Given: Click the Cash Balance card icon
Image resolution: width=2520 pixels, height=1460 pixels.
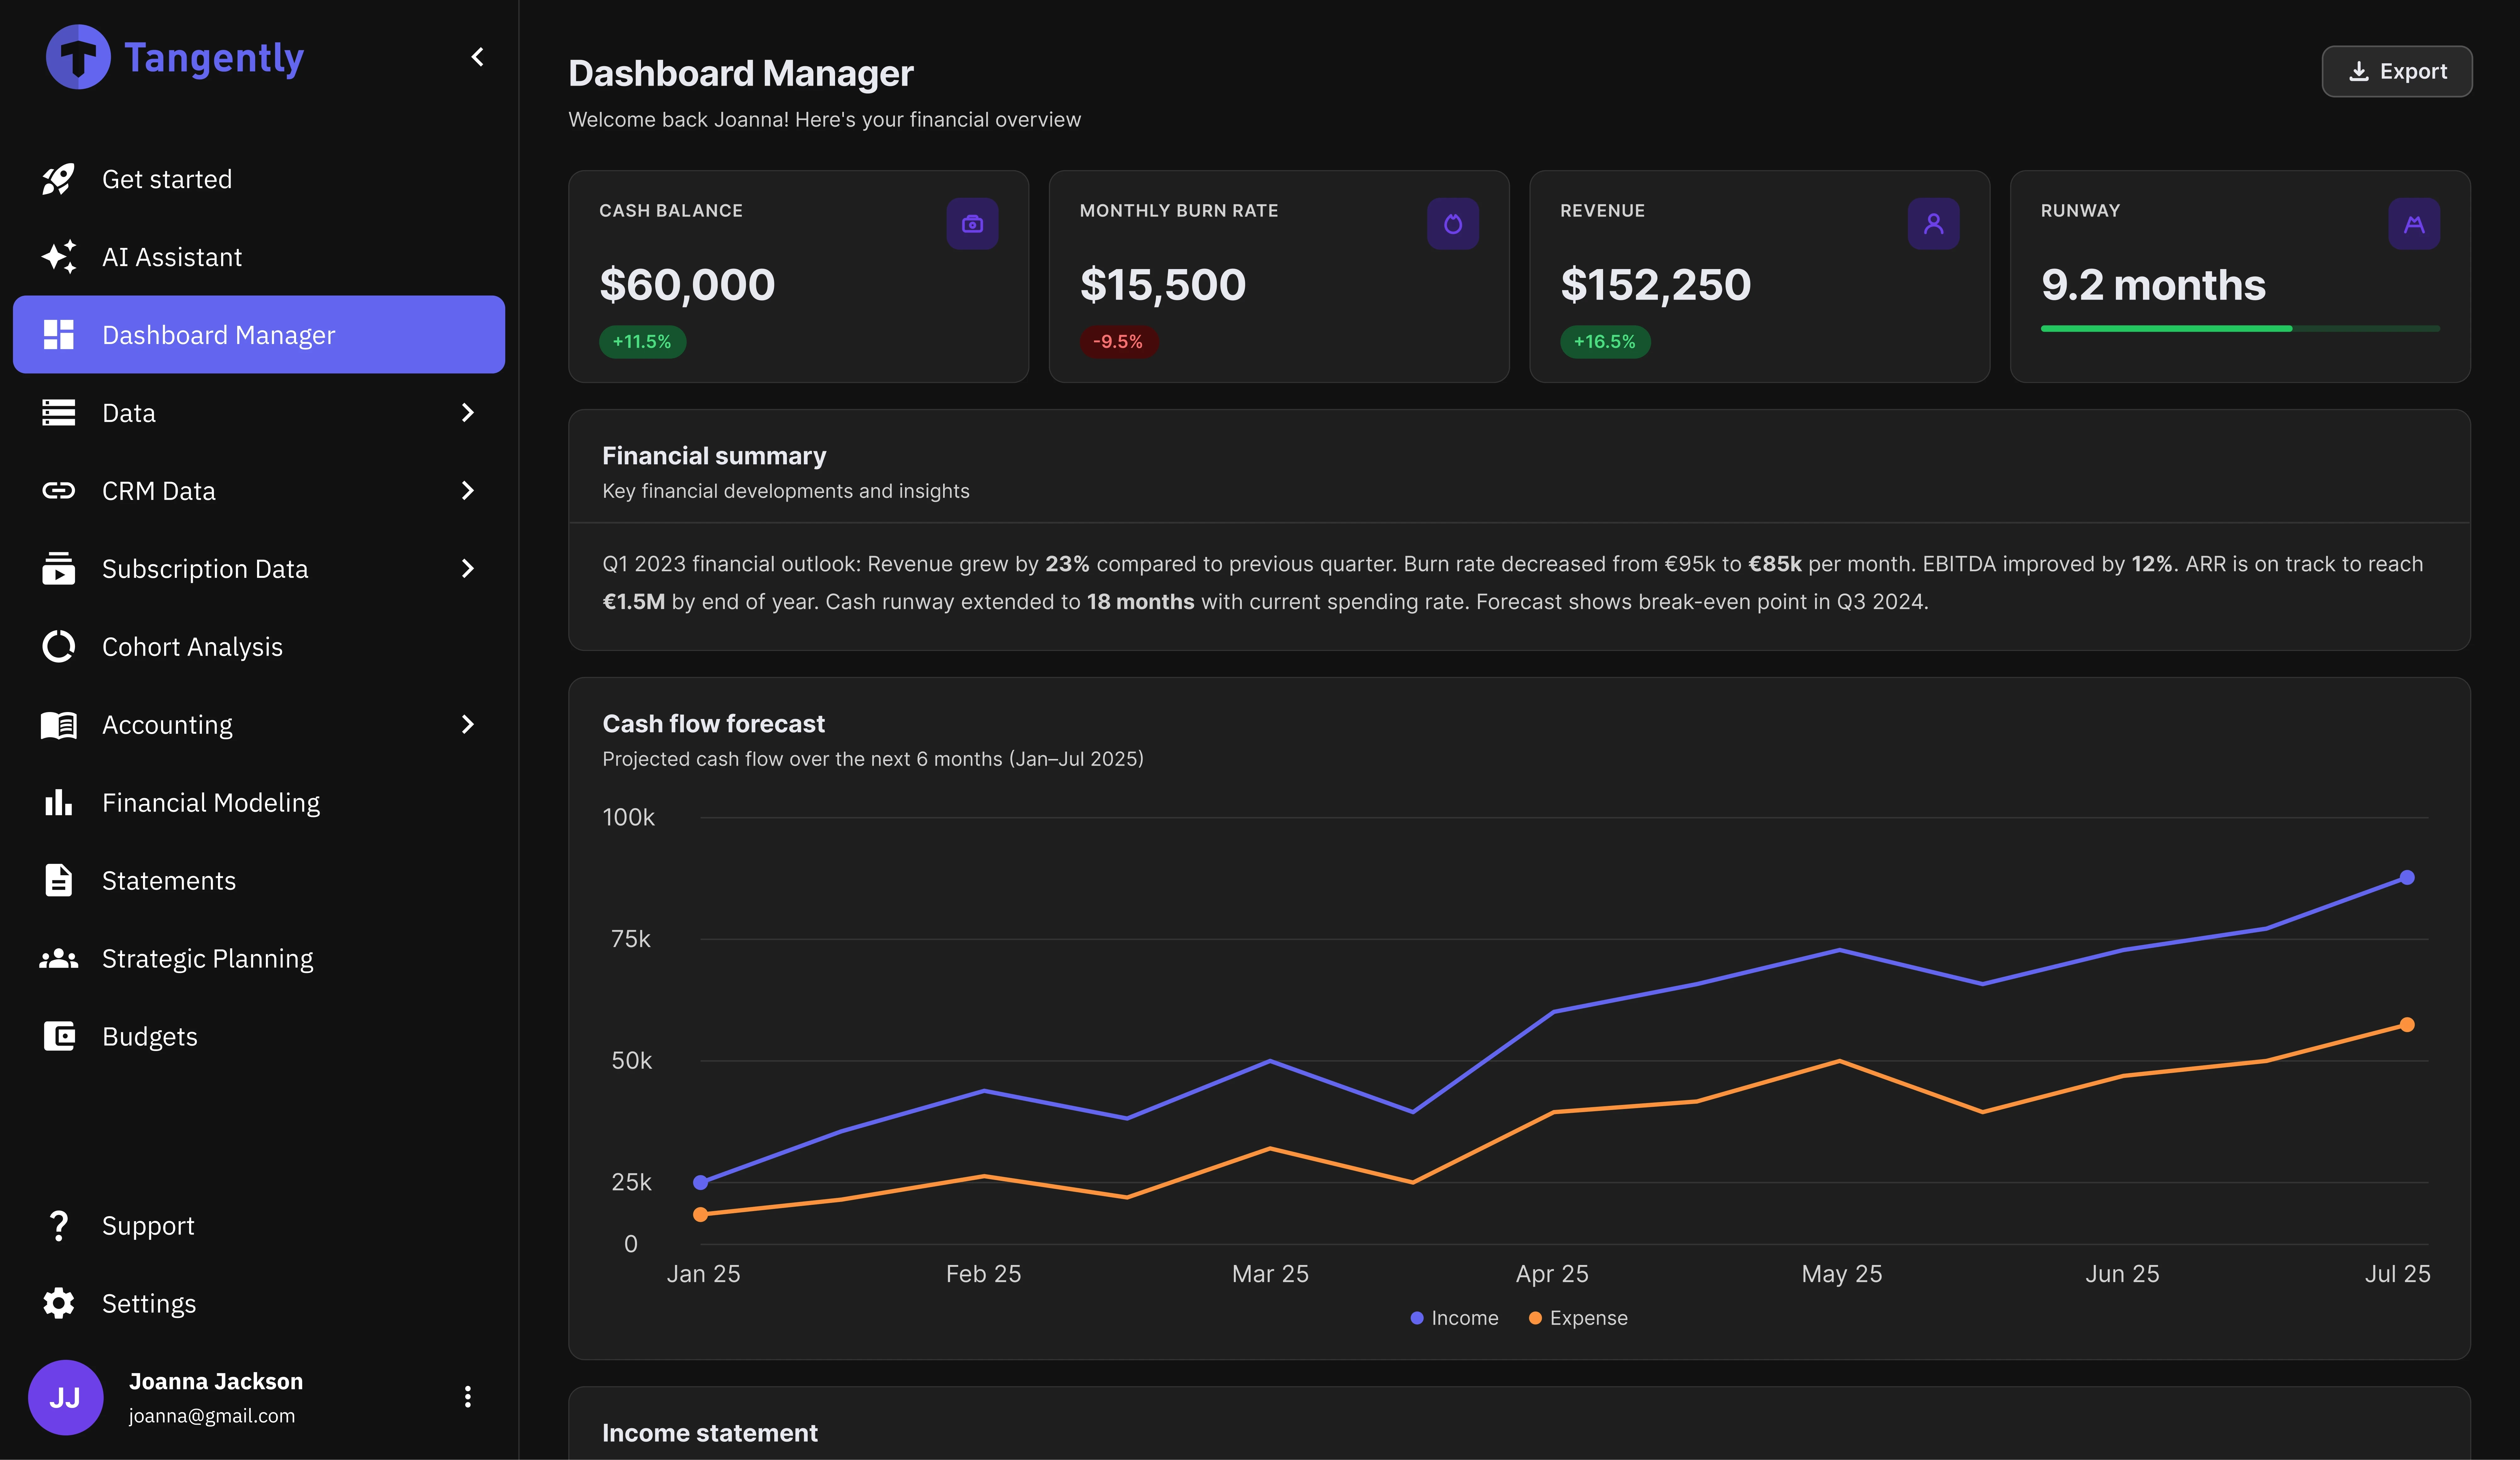Looking at the screenshot, I should click(972, 224).
